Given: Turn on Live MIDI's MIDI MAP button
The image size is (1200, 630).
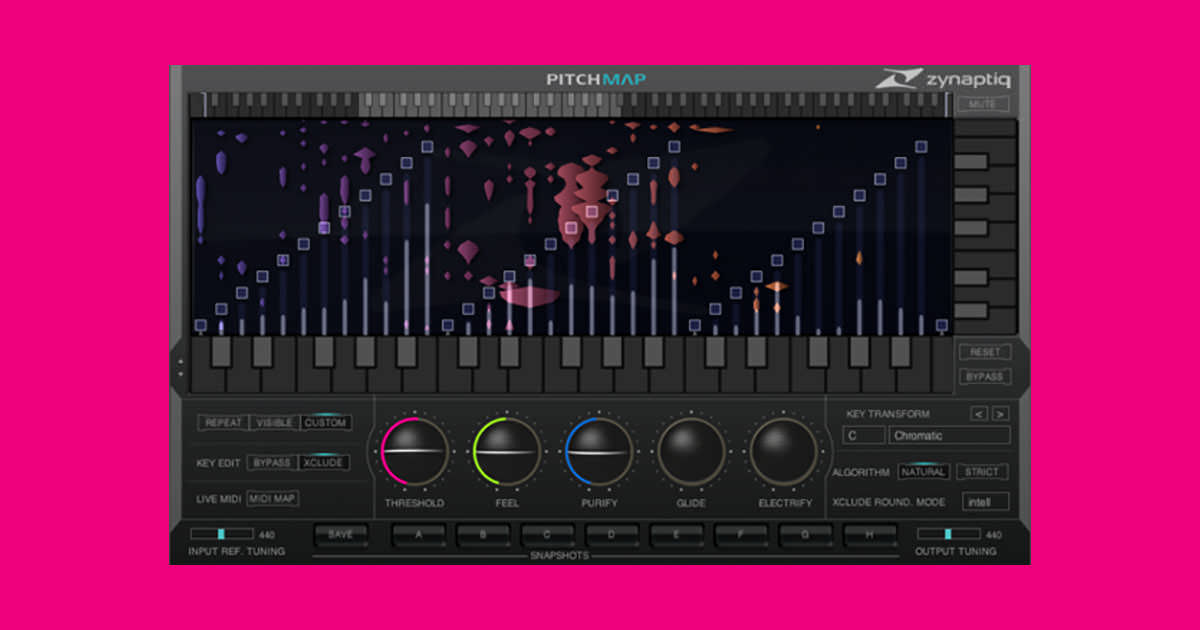Looking at the screenshot, I should click(273, 498).
